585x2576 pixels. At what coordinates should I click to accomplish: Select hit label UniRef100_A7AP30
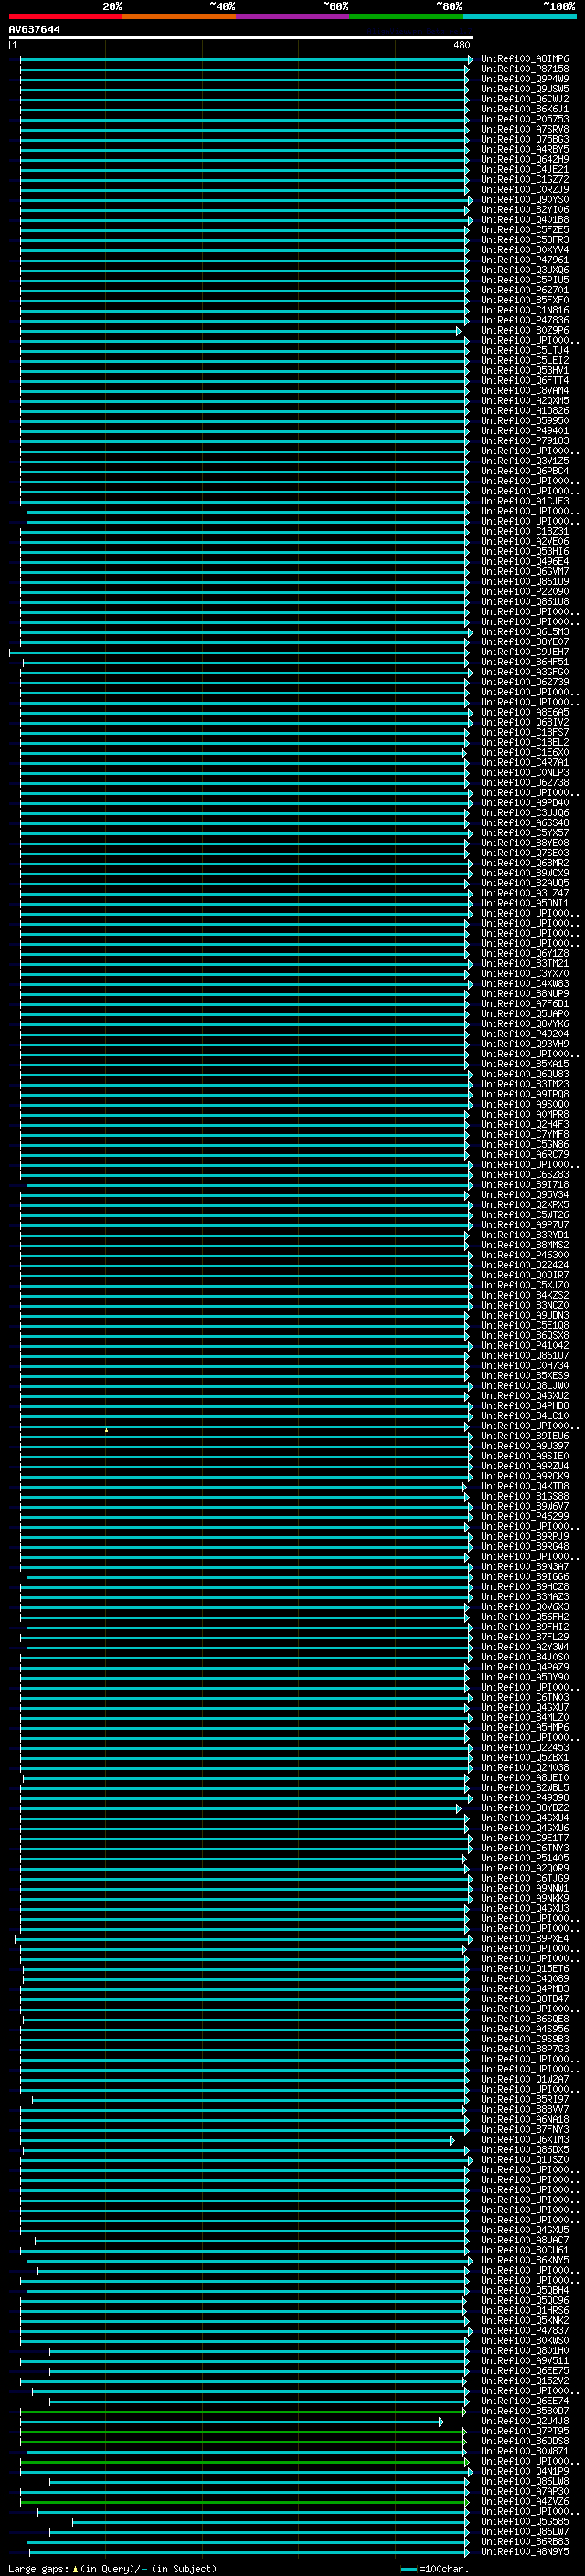[524, 2492]
